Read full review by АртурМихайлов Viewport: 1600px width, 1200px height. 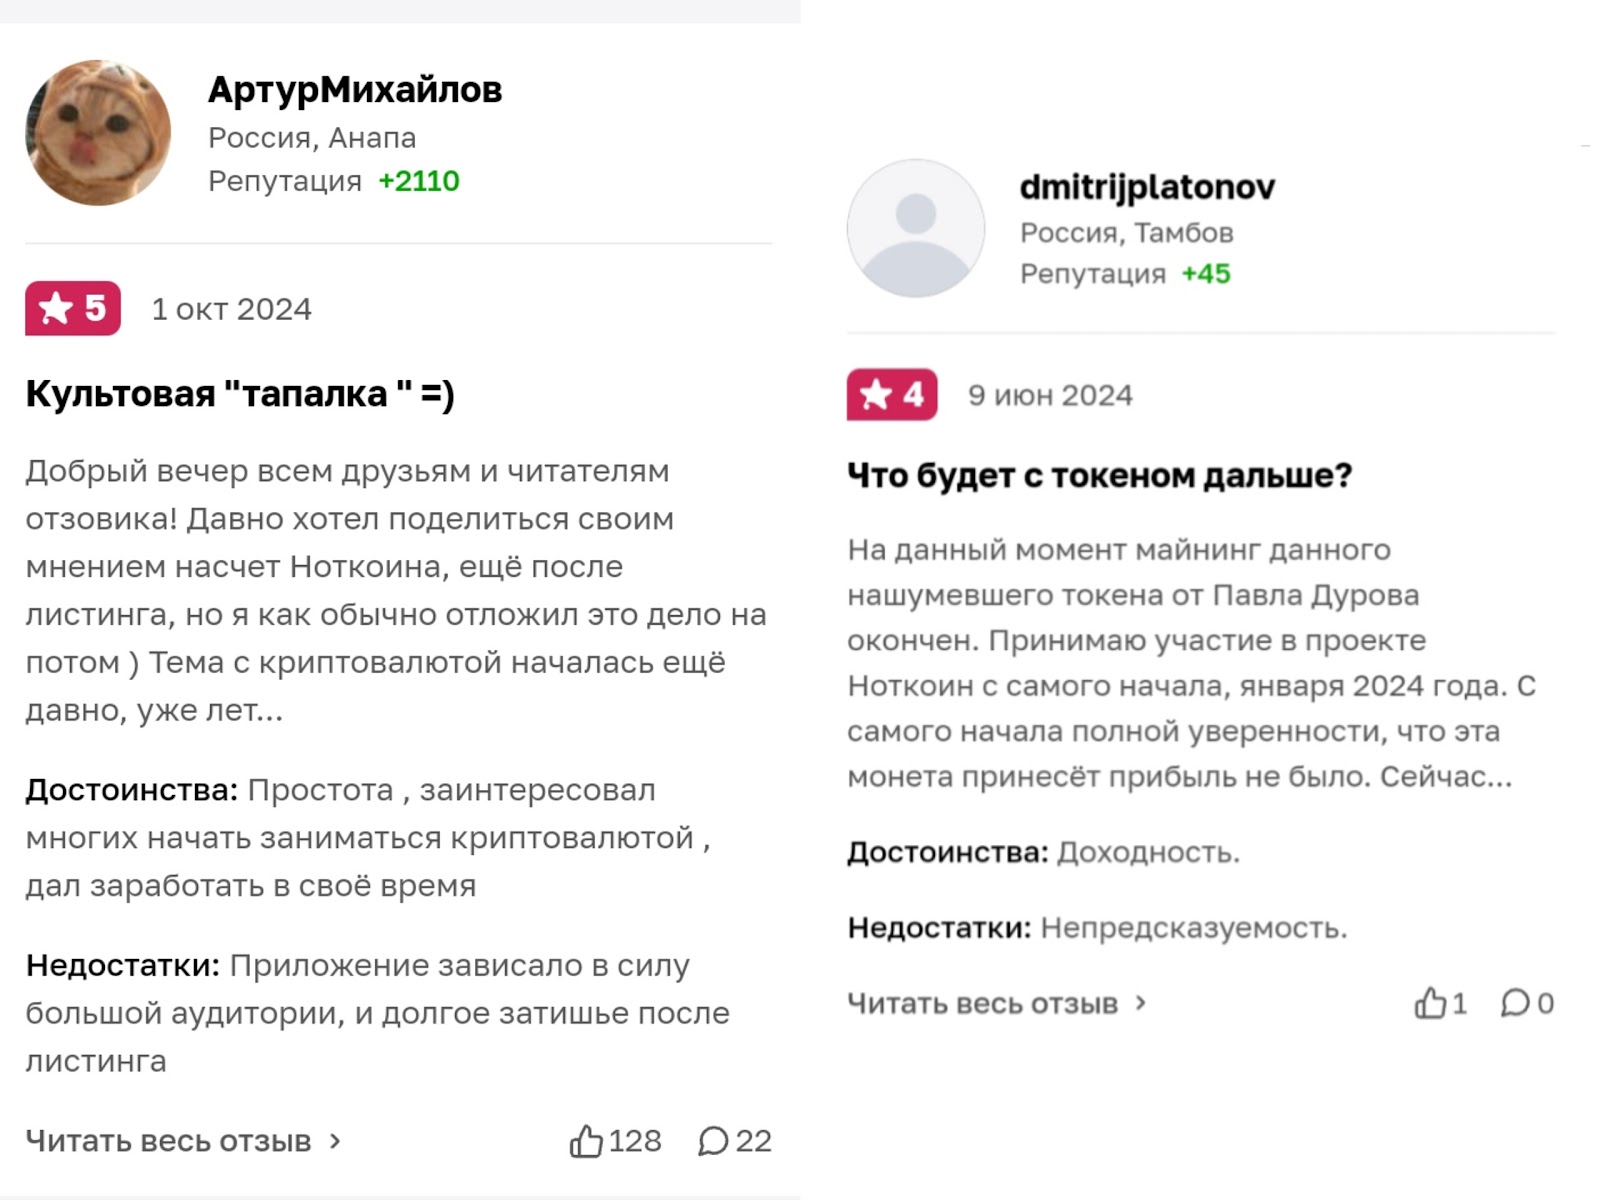pos(168,1141)
